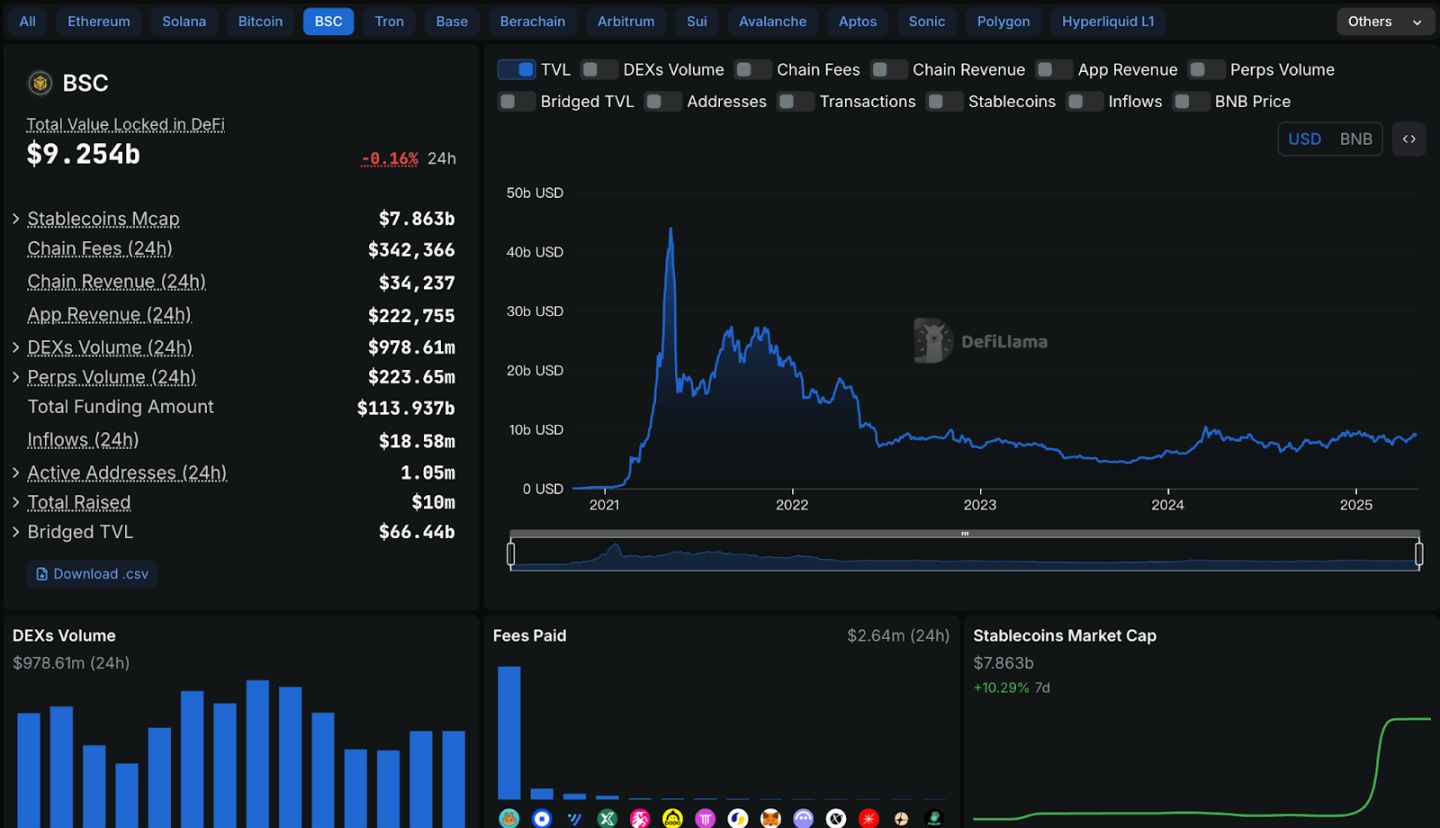Expand the Bridged TVL row
1440x828 pixels.
[16, 532]
